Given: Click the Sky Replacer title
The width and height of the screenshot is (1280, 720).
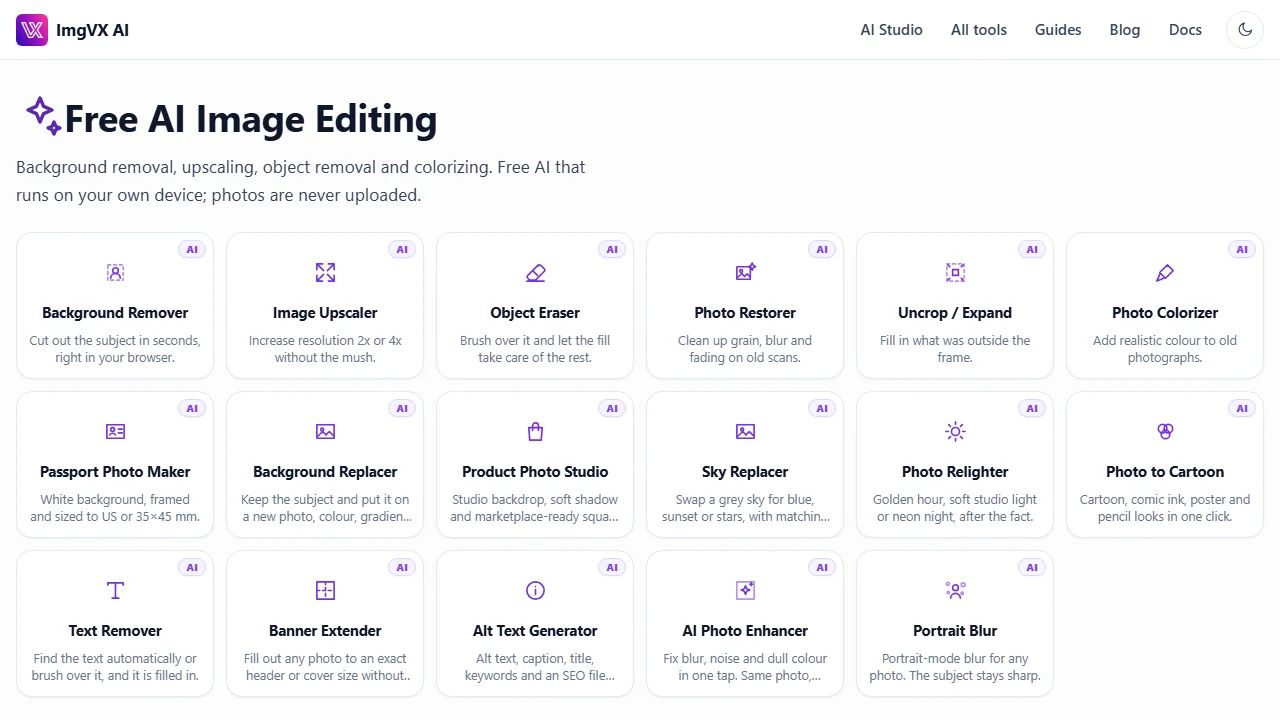Looking at the screenshot, I should tap(745, 472).
